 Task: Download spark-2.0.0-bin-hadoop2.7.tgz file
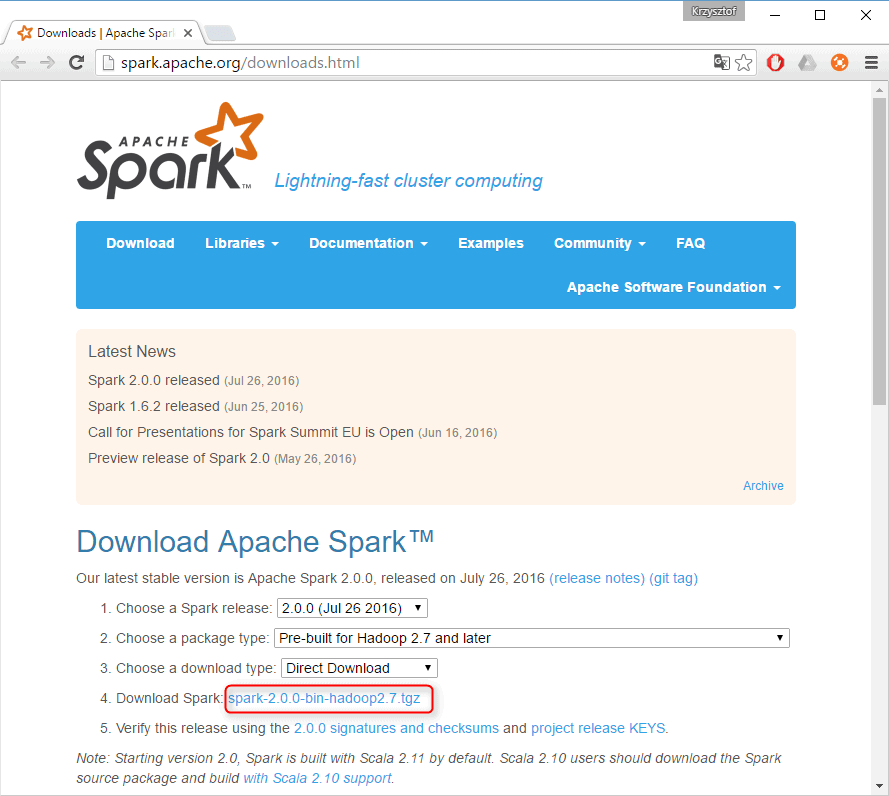click(x=324, y=698)
